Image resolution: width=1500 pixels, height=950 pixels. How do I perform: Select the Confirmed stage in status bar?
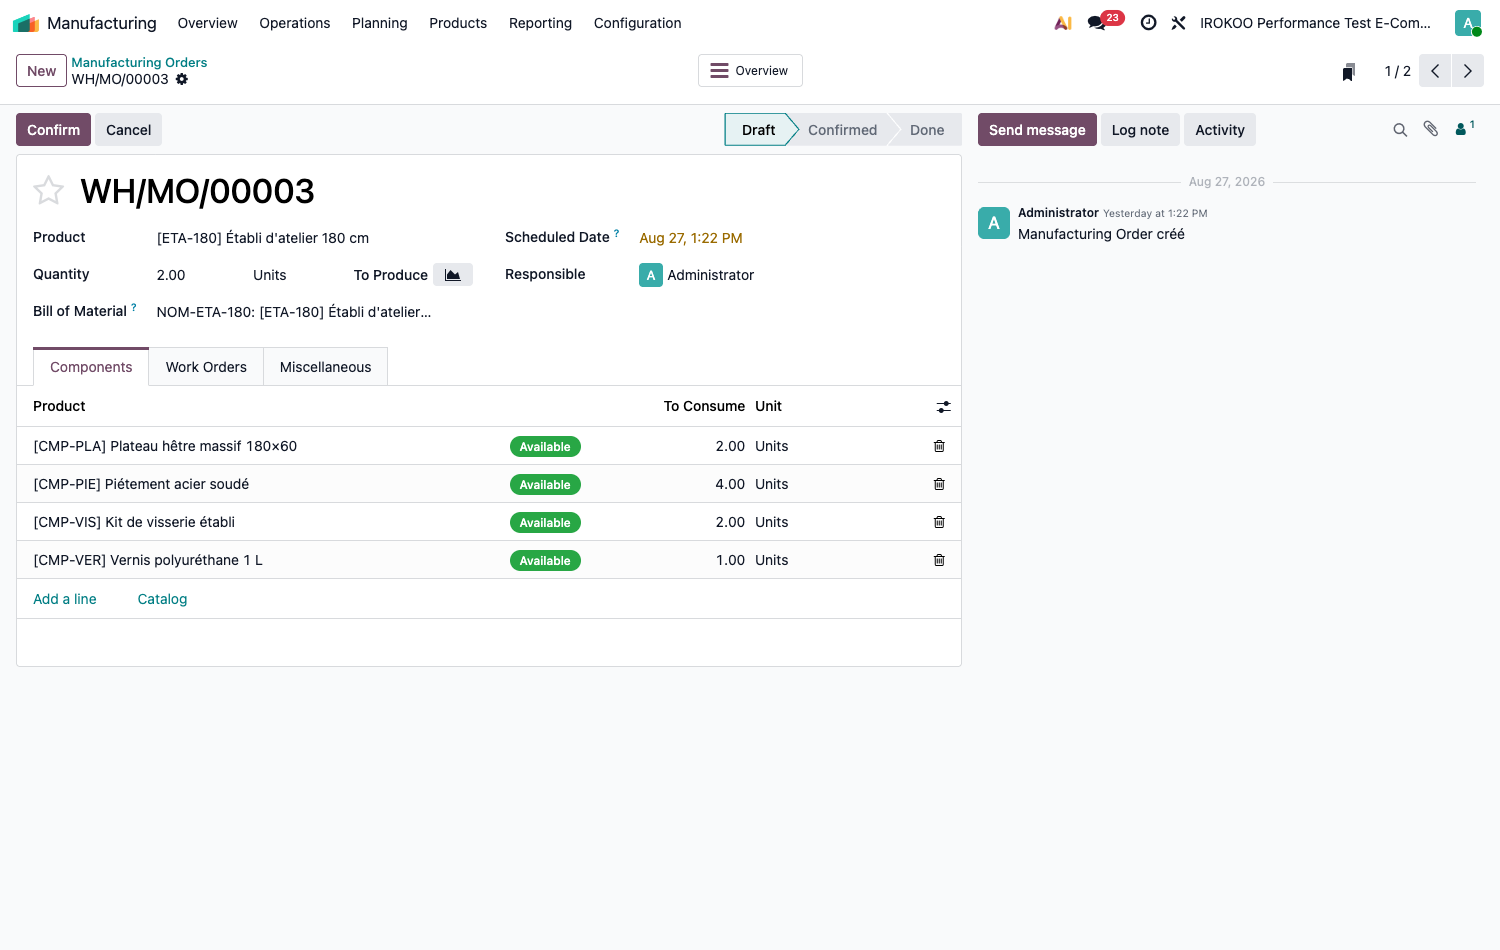click(842, 130)
